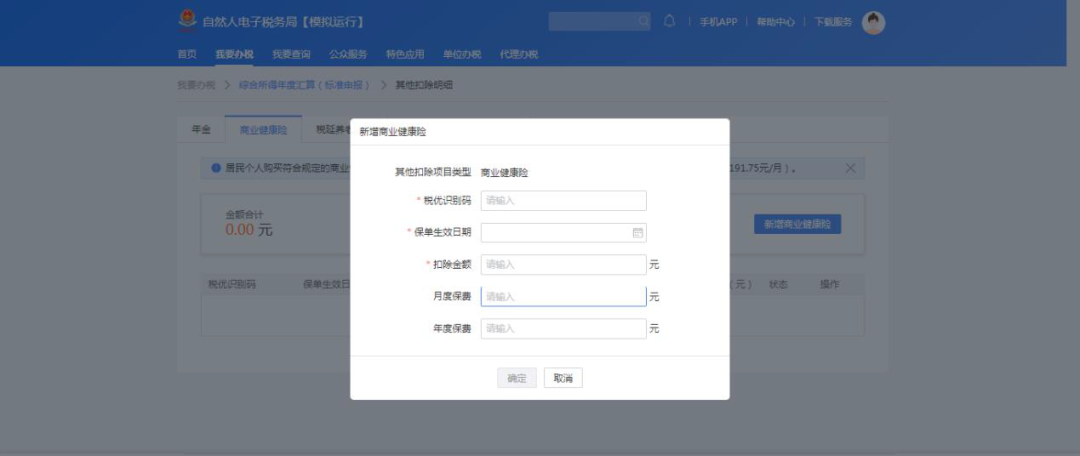Go to 公众服务 in the navigation bar
This screenshot has height=456, width=1080.
coord(348,54)
